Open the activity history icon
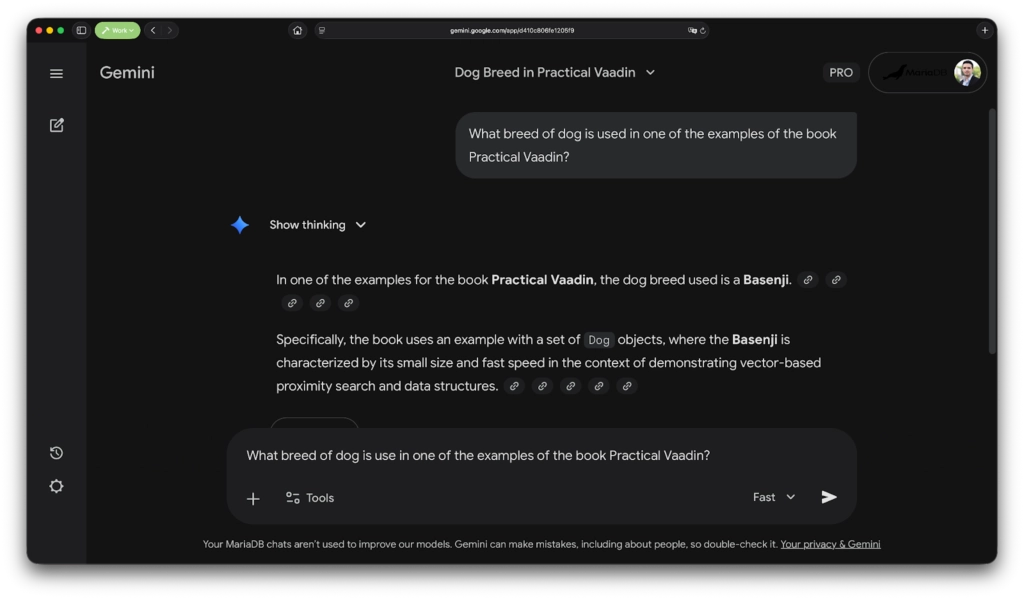Viewport: 1024px width, 599px height. 56,453
